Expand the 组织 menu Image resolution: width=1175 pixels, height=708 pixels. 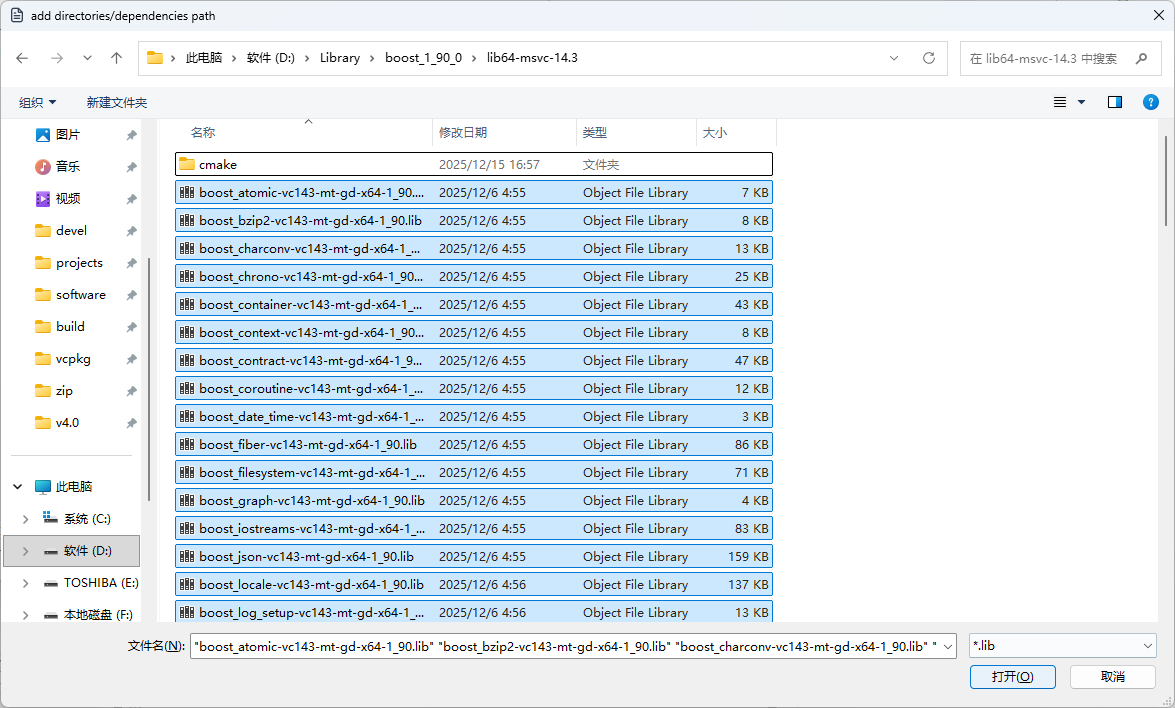click(x=37, y=101)
